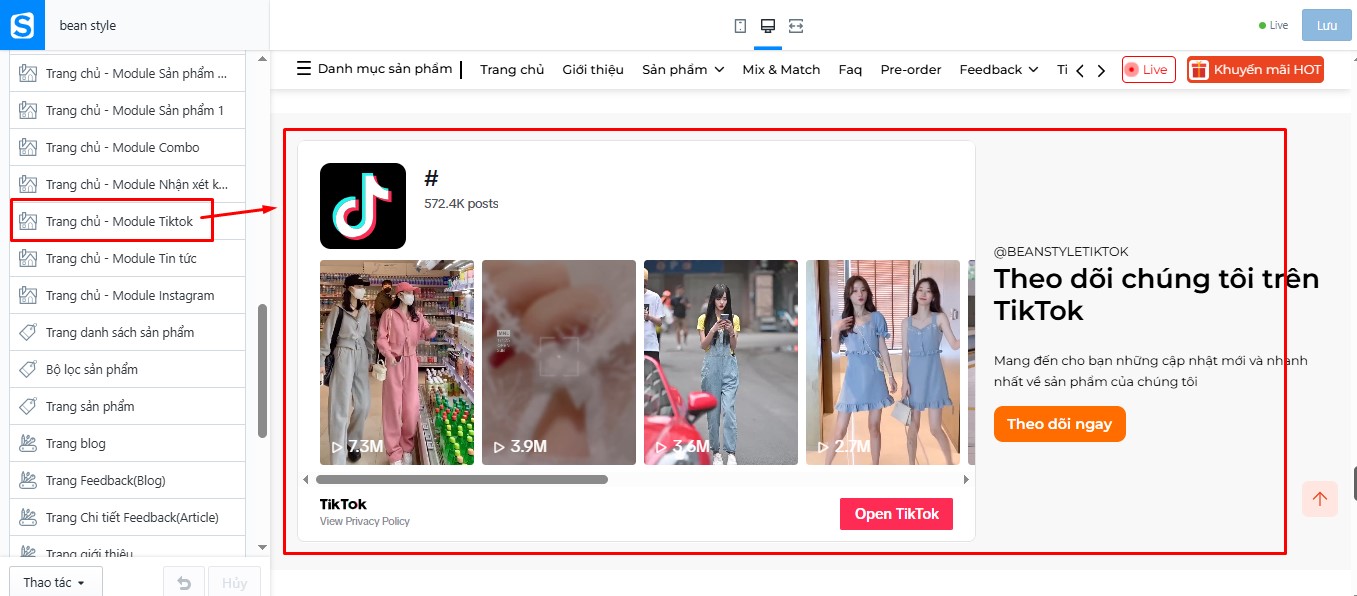Screen dimensions: 1357x596
Task: Expand Sản phẩm nav dropdown
Action: tap(683, 70)
